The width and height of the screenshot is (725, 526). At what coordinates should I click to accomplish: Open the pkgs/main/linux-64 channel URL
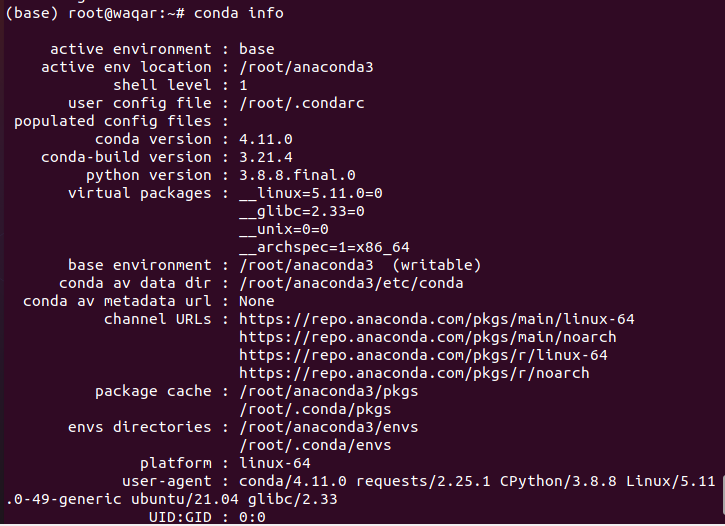click(436, 319)
